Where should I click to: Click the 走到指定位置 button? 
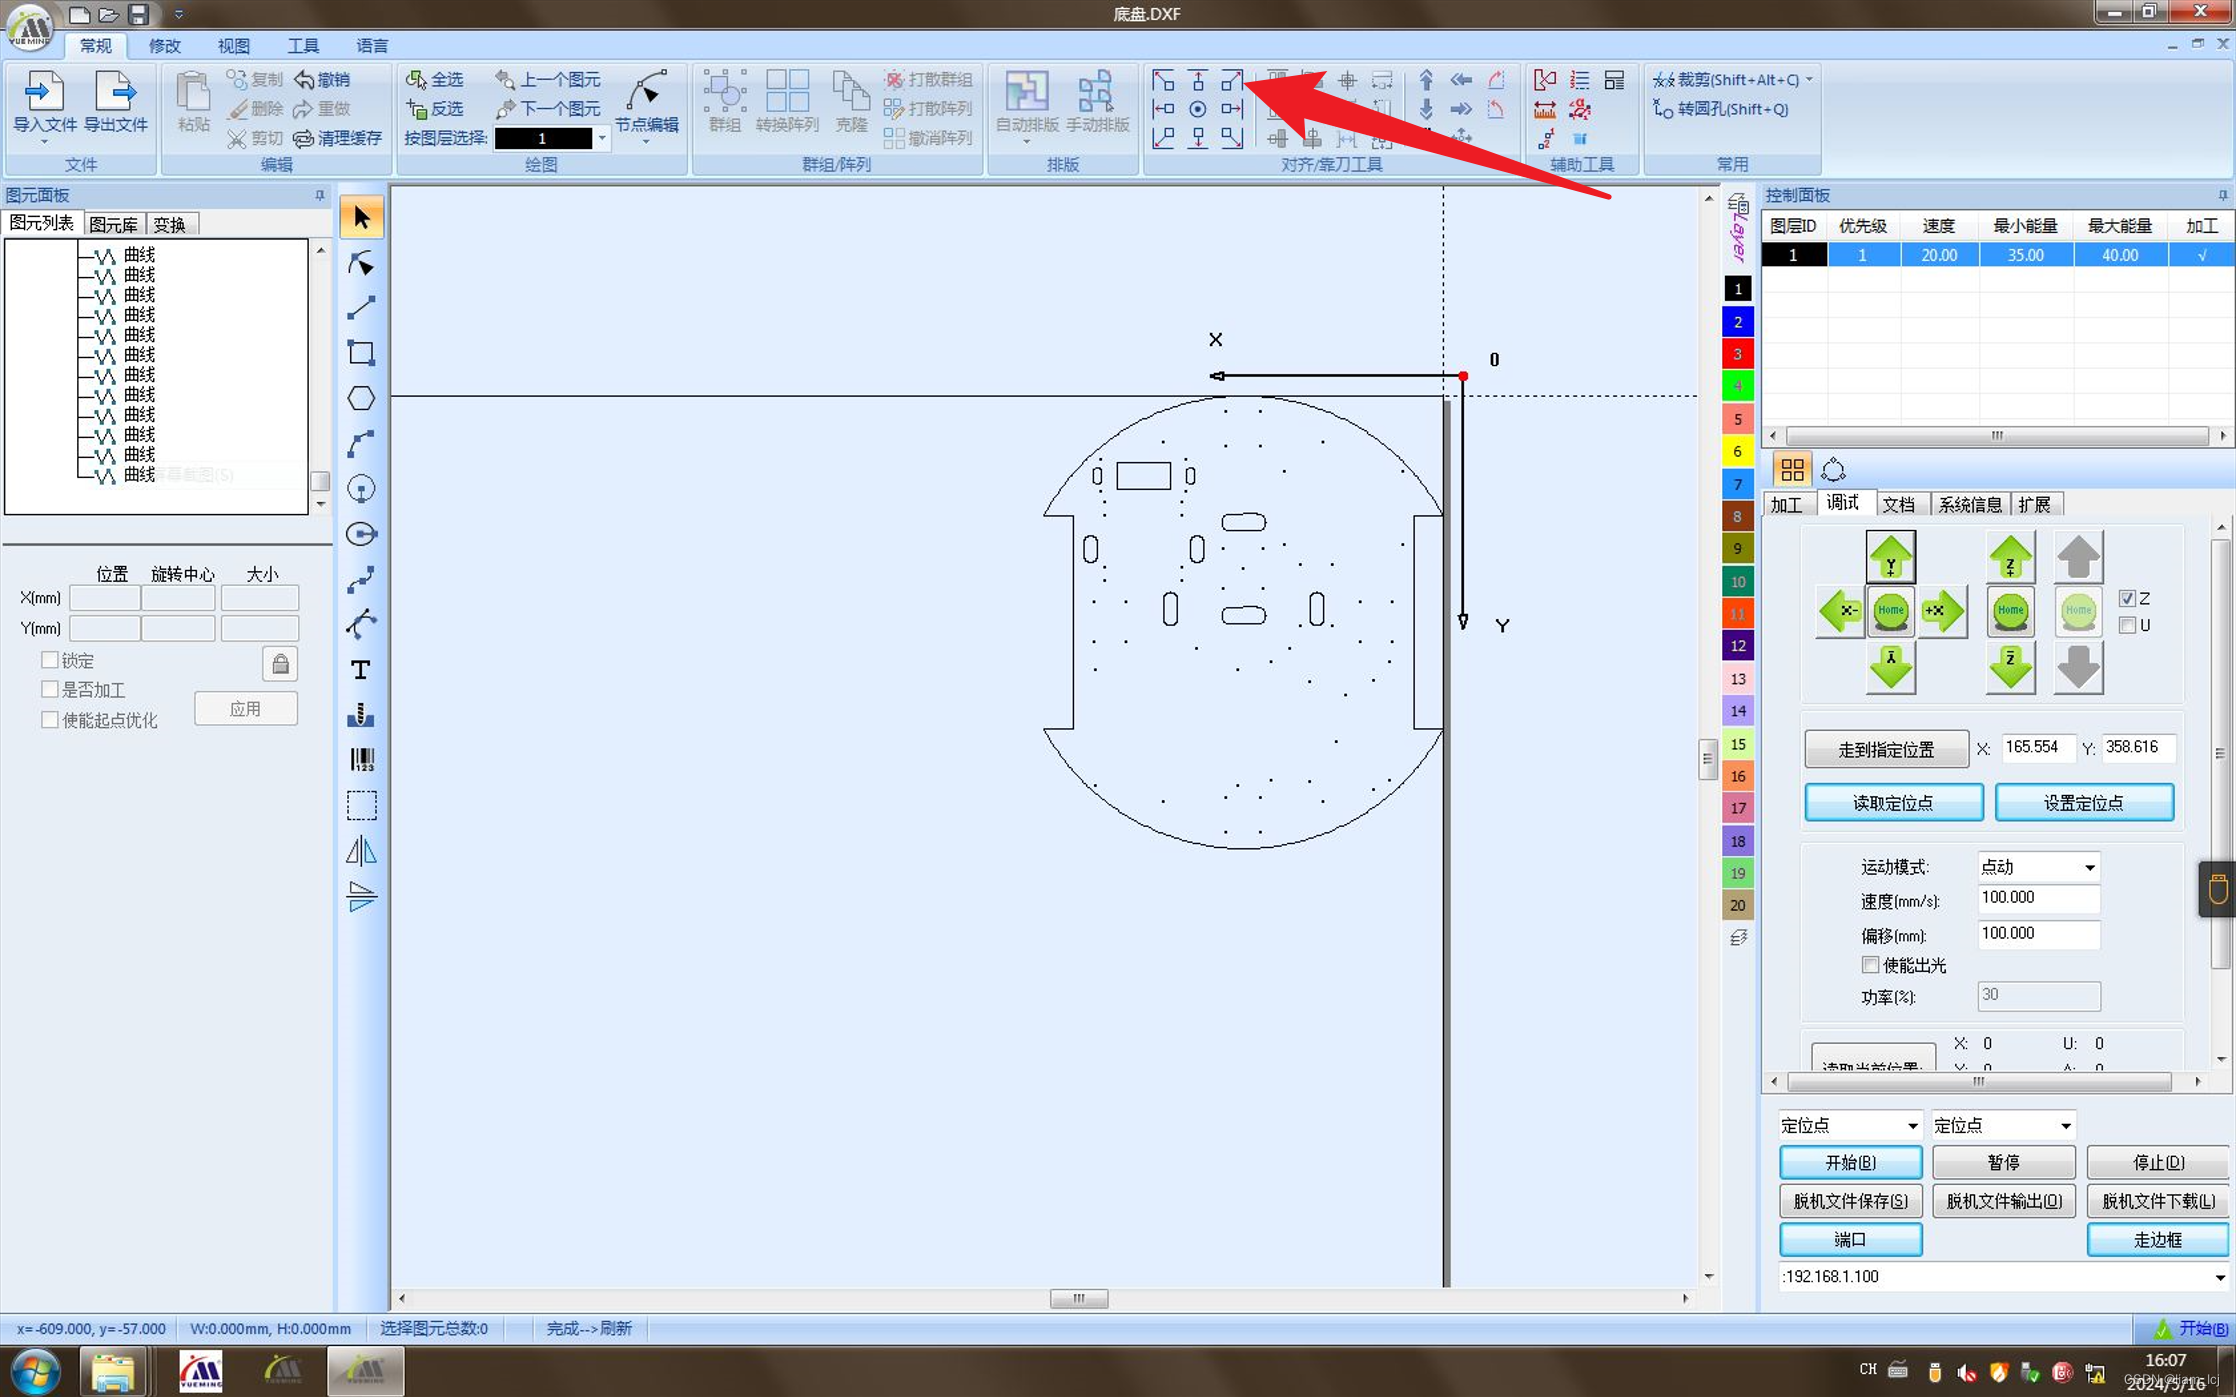click(x=1886, y=749)
